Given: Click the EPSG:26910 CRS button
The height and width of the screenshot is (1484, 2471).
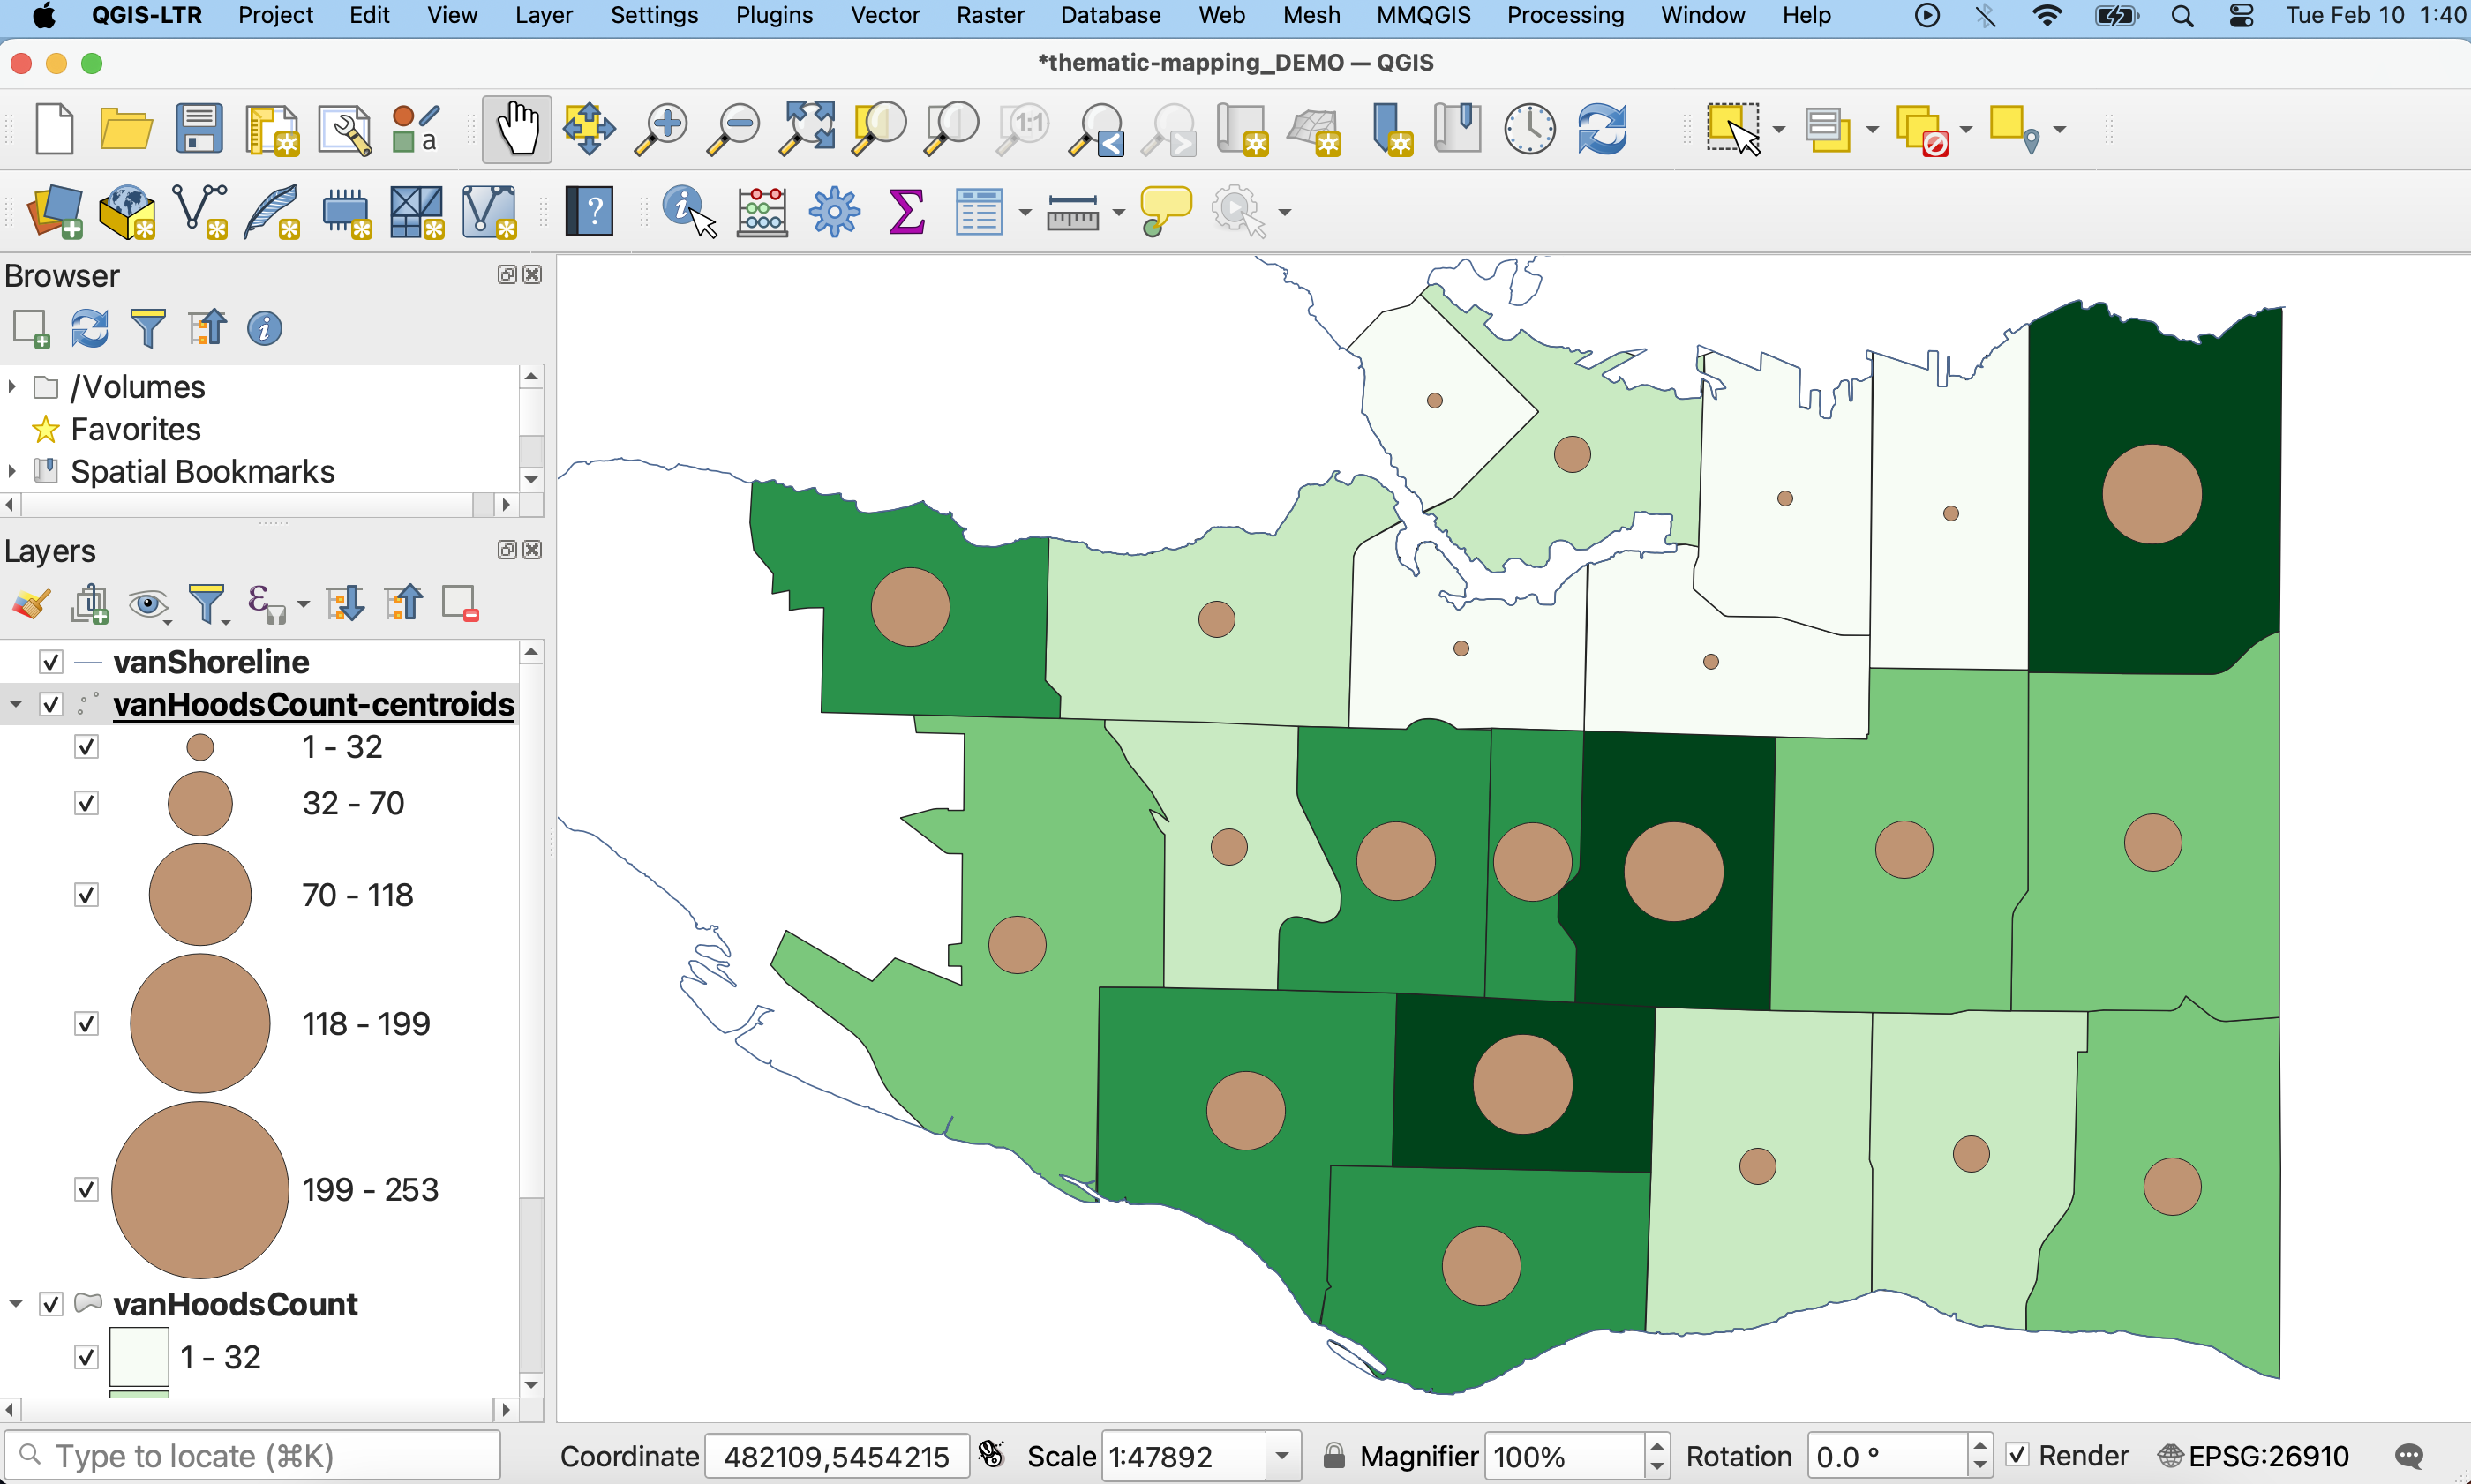Looking at the screenshot, I should click(2254, 1456).
